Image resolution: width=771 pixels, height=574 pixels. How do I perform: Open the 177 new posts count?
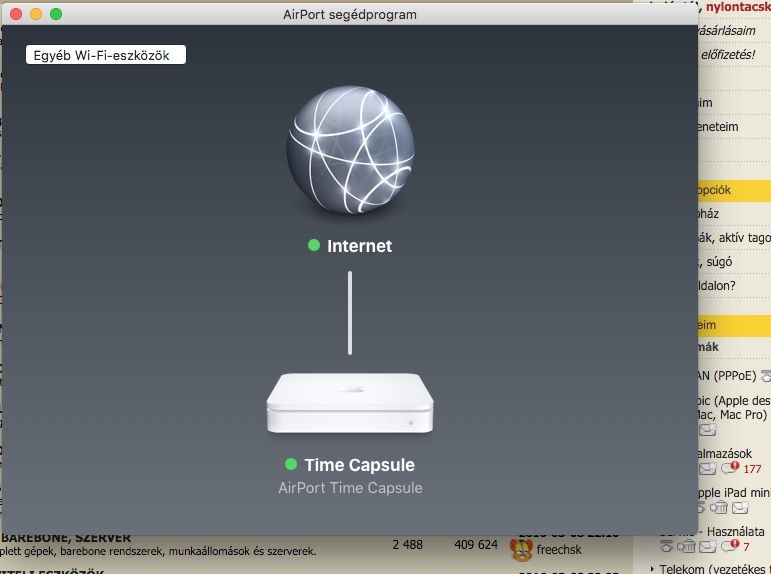[752, 469]
